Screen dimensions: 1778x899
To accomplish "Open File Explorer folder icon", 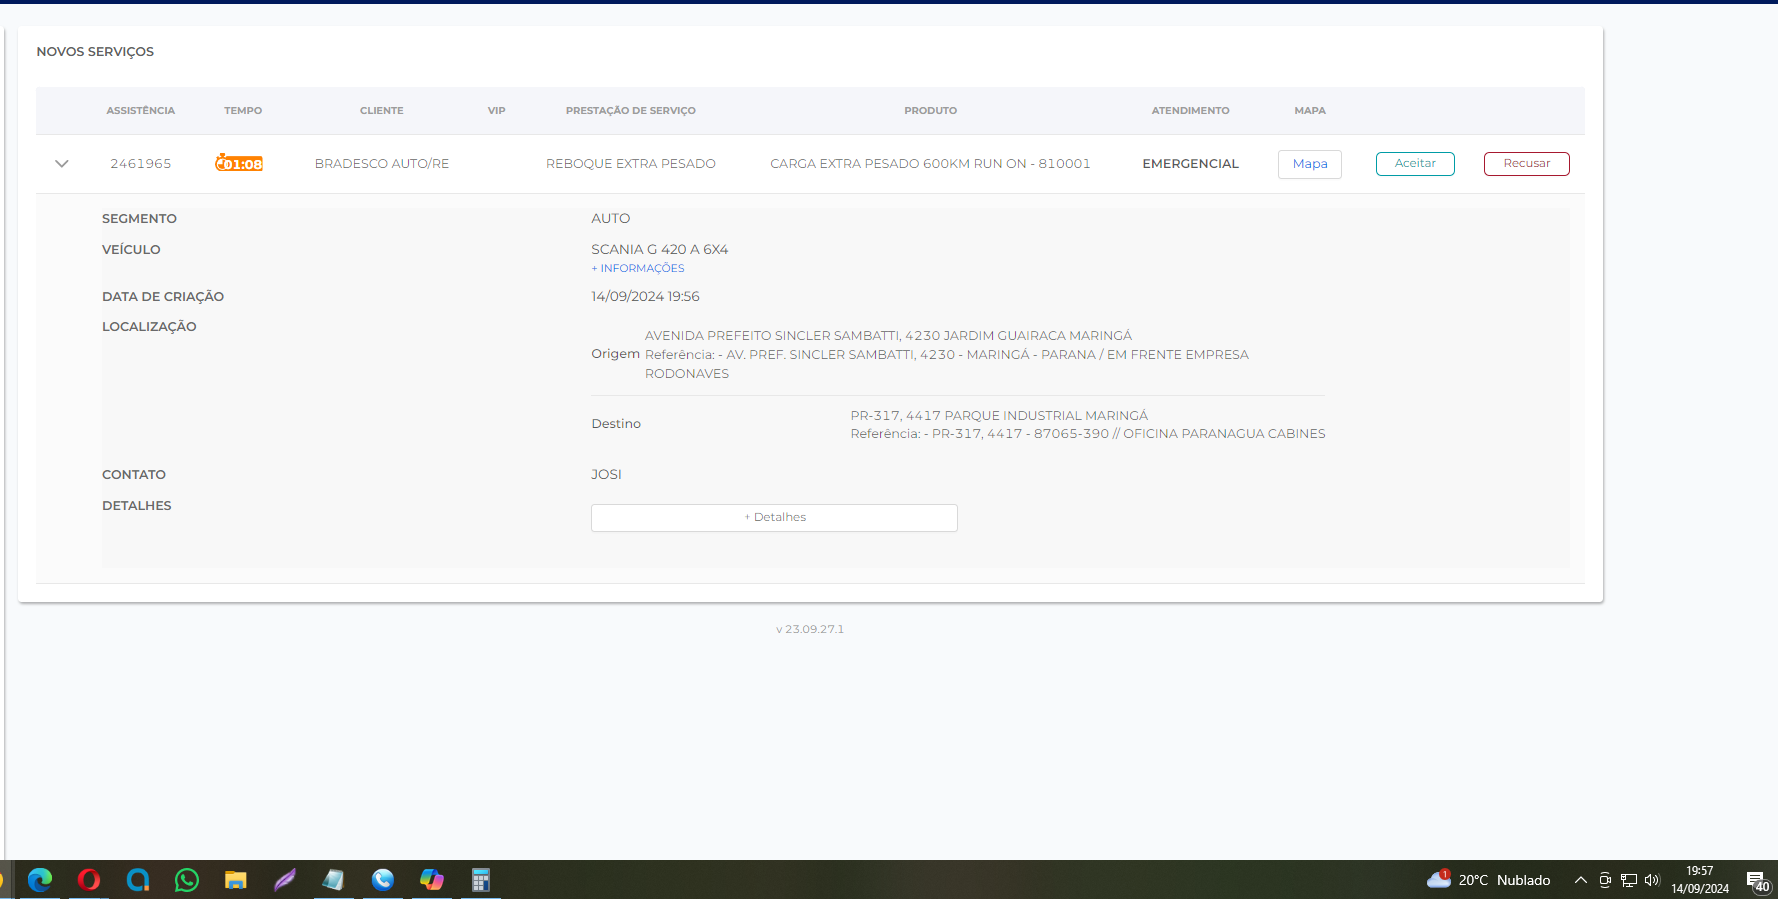I will pos(236,880).
